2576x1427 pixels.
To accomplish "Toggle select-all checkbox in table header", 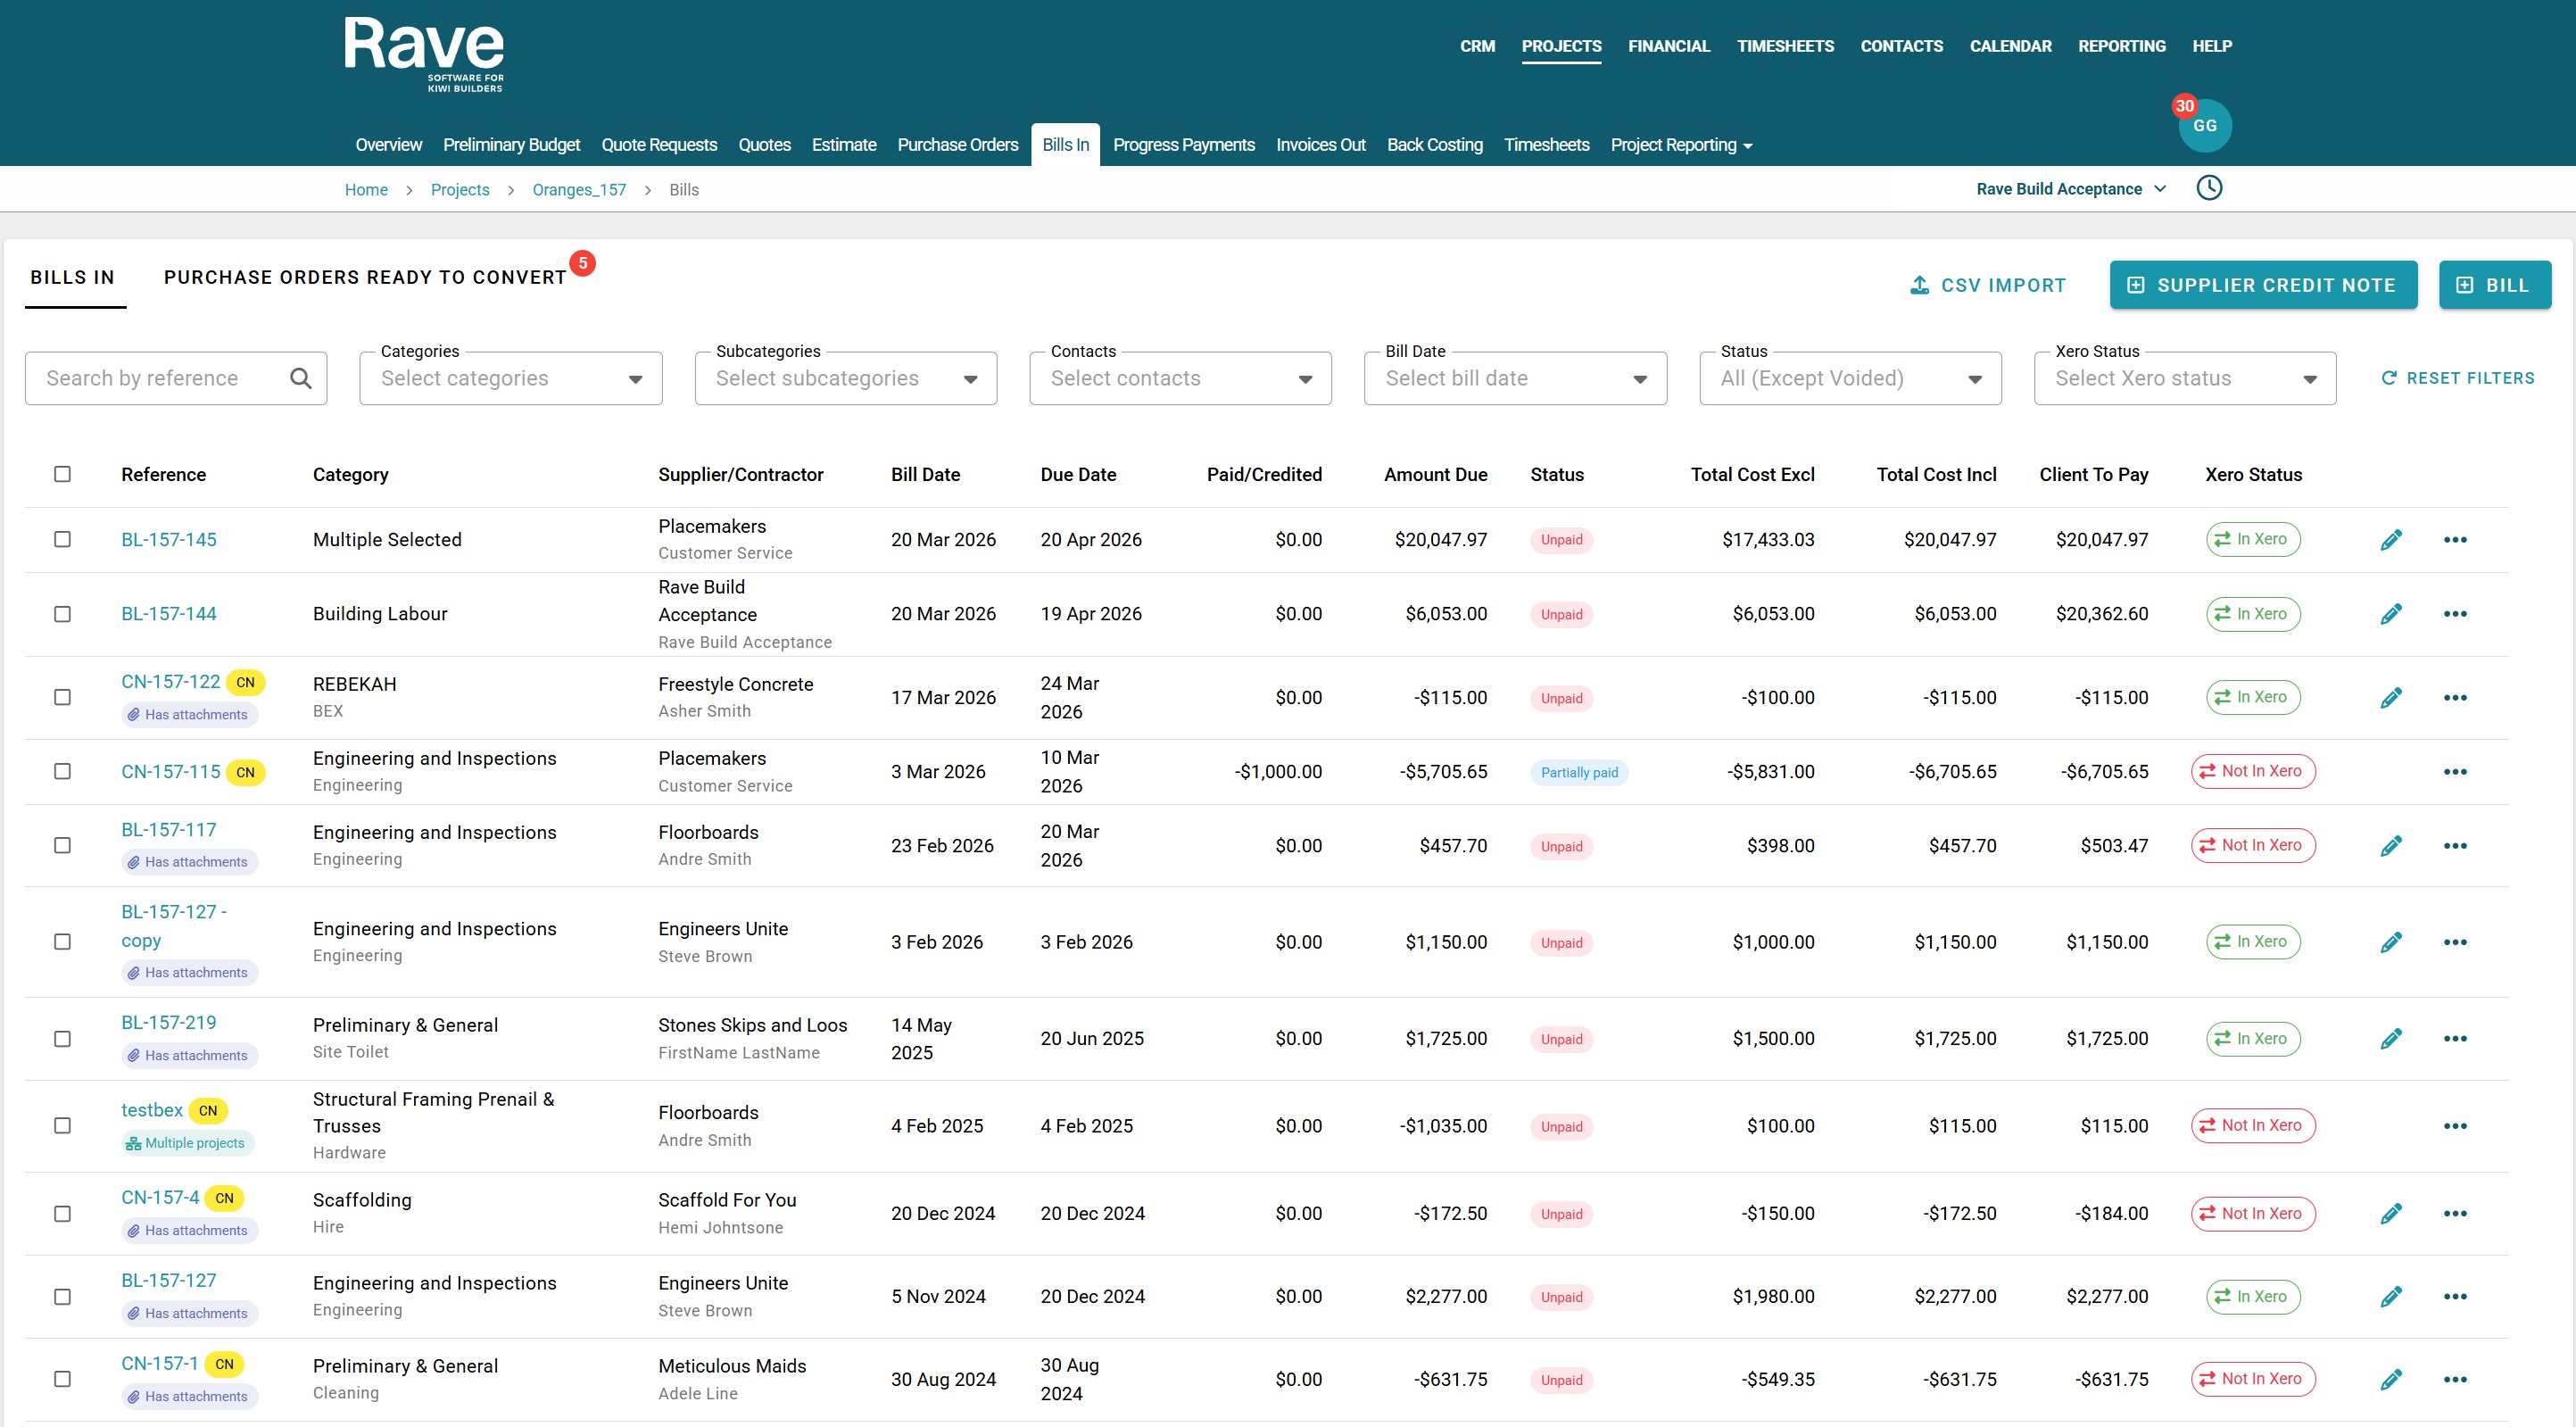I will click(62, 474).
